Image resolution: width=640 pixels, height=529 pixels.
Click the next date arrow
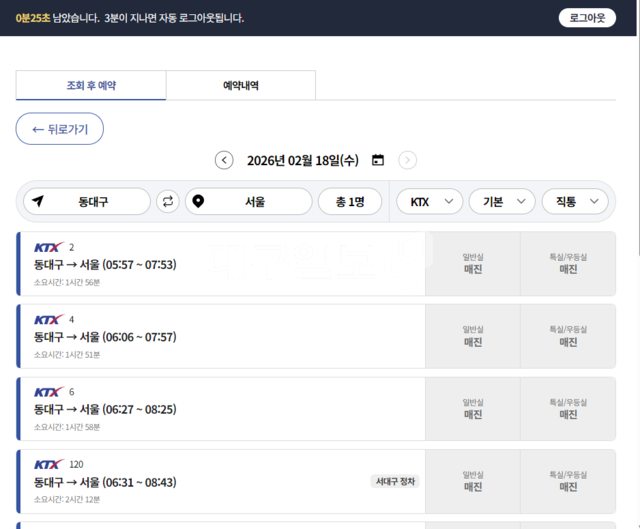pos(407,160)
